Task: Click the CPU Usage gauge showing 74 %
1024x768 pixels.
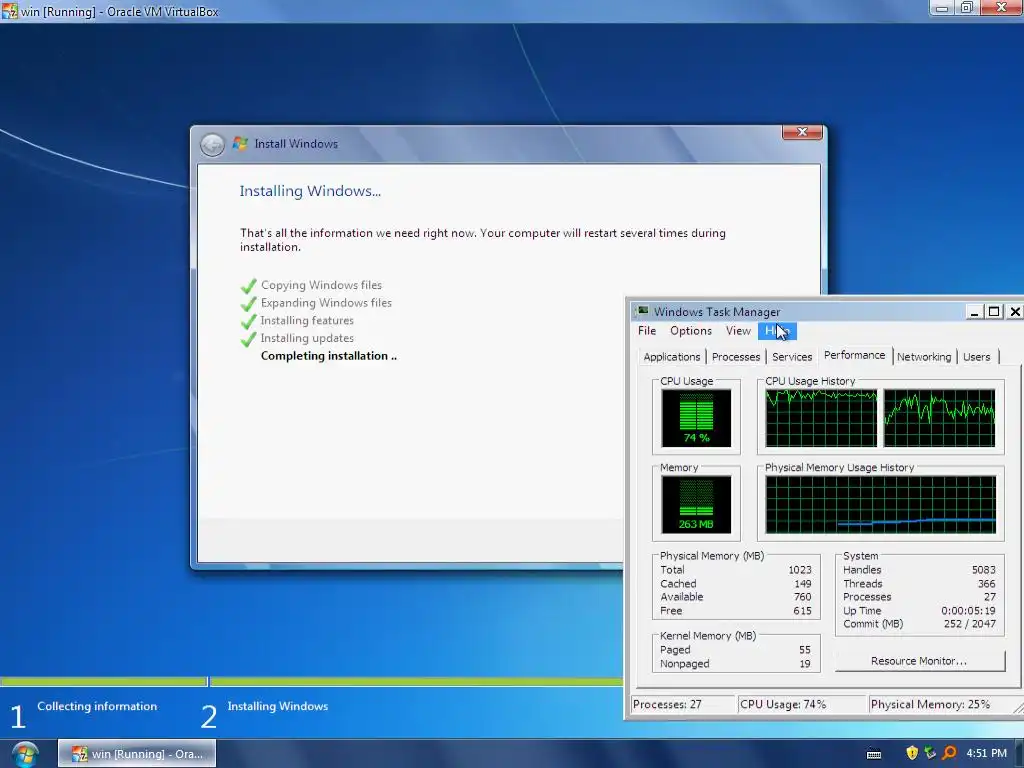Action: click(x=696, y=418)
